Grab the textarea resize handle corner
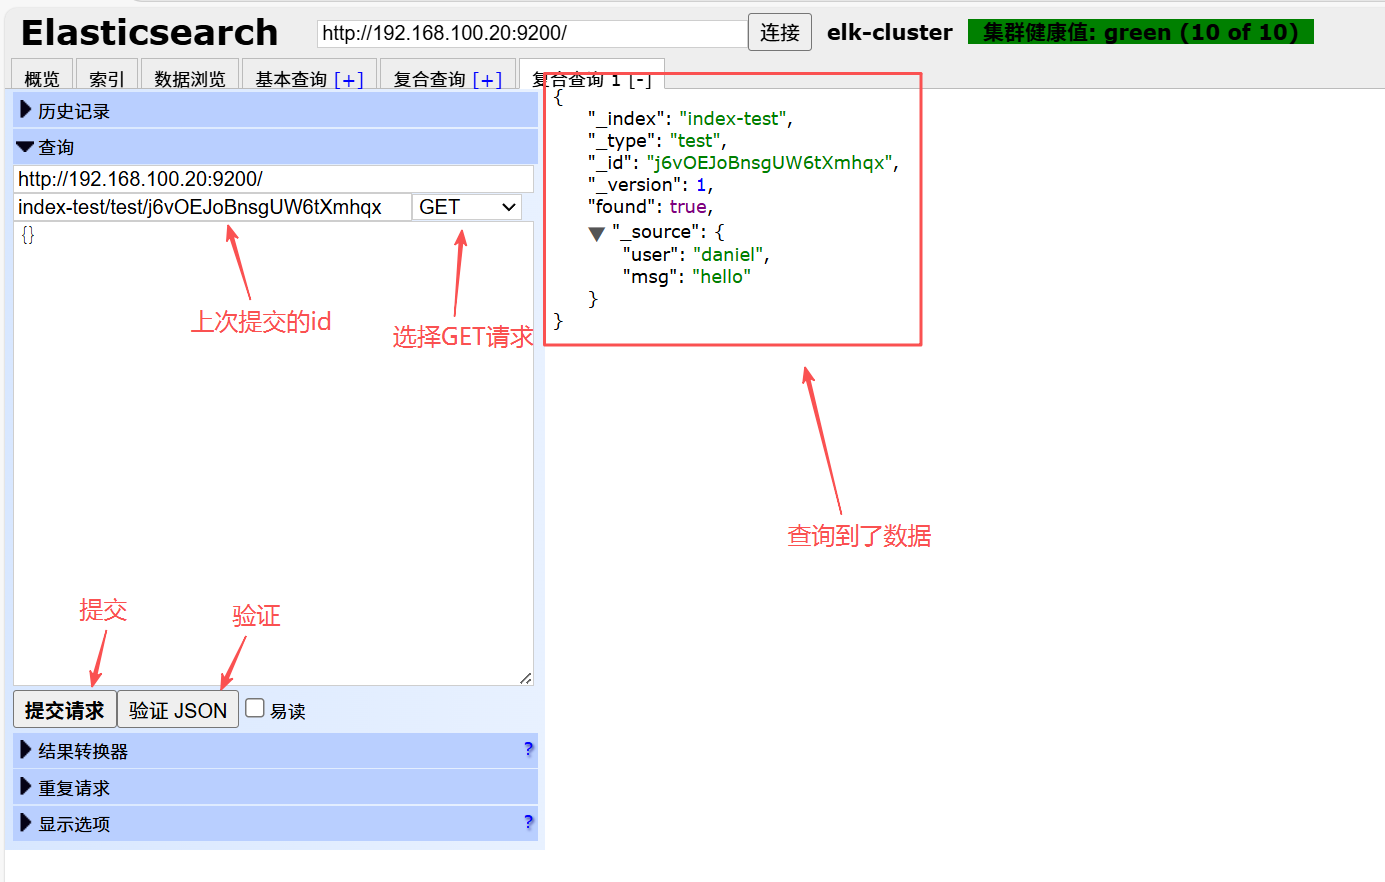The height and width of the screenshot is (882, 1385). (525, 678)
